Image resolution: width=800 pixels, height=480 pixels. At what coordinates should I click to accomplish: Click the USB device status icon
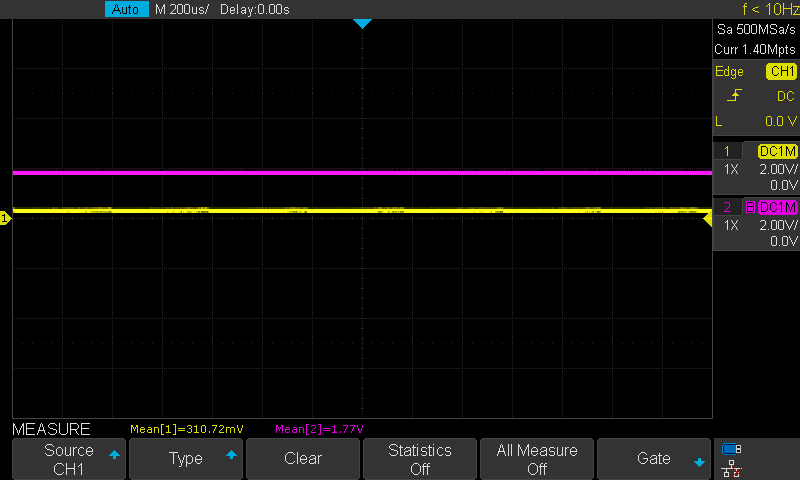[732, 449]
